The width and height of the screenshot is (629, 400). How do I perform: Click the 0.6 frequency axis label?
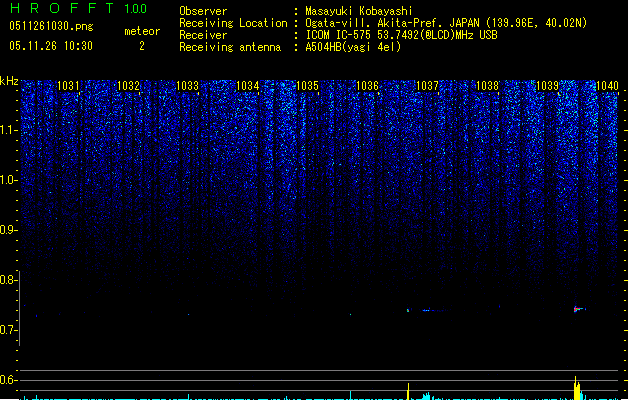pos(9,380)
